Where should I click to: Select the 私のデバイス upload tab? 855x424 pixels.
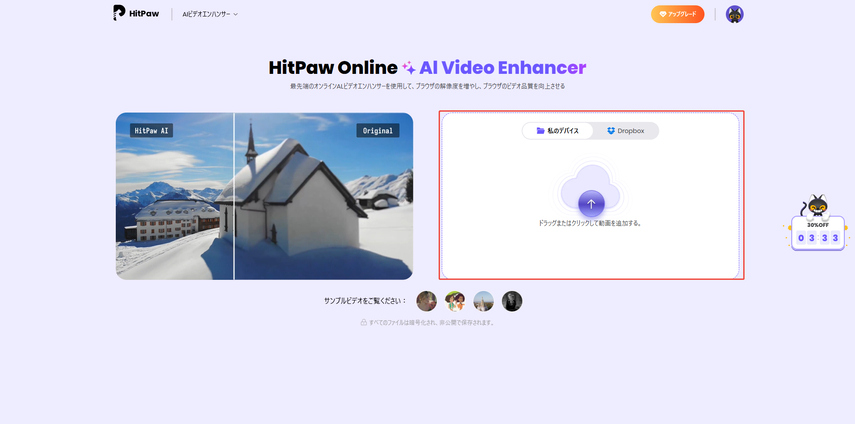(558, 131)
